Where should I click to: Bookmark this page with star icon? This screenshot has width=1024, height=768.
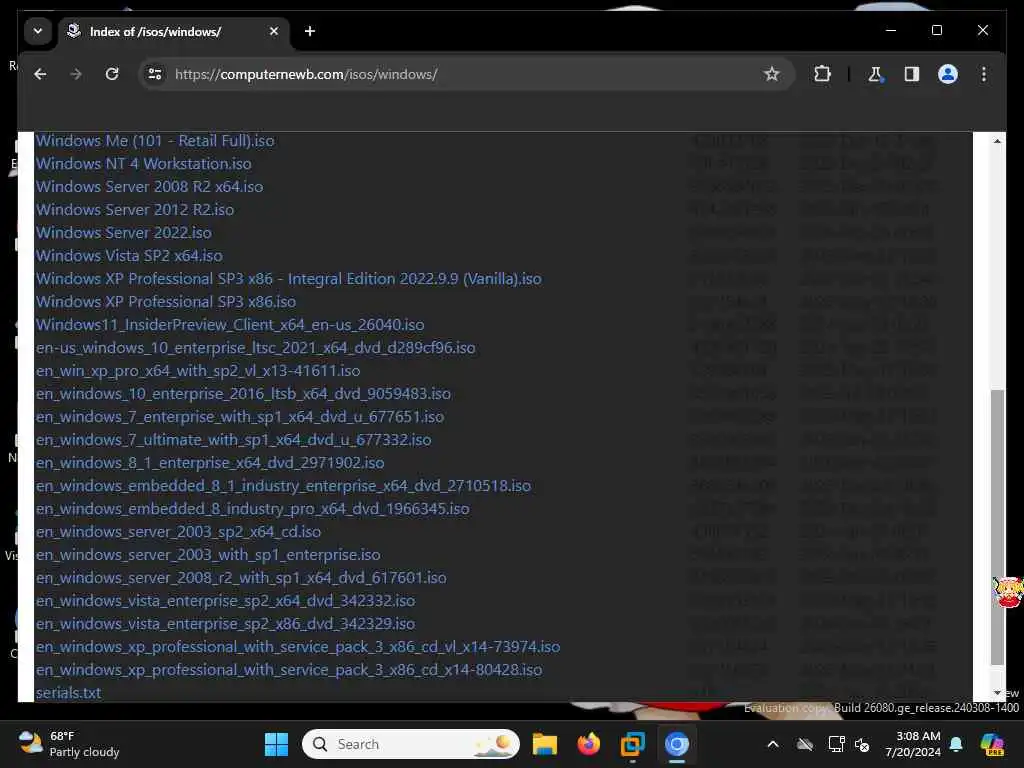pos(771,74)
